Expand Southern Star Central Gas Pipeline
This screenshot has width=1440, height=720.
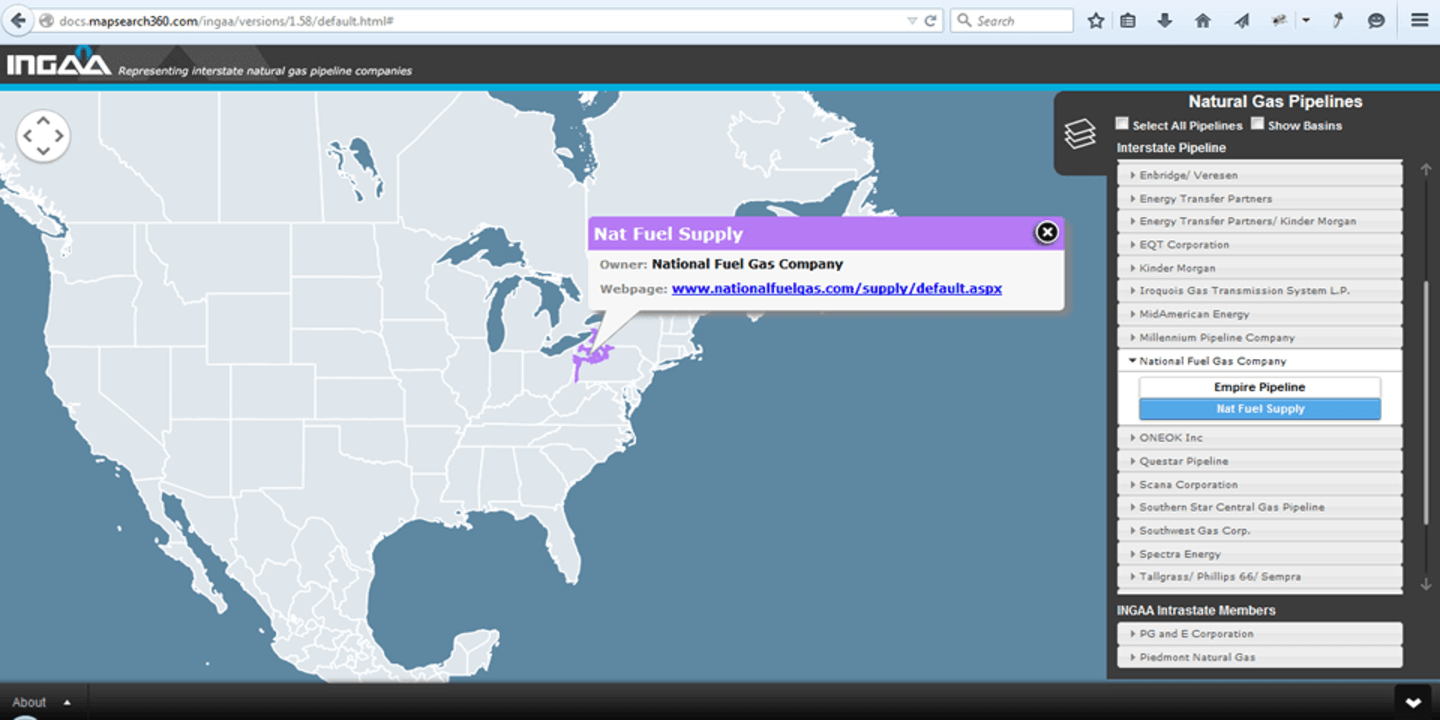tap(1259, 507)
